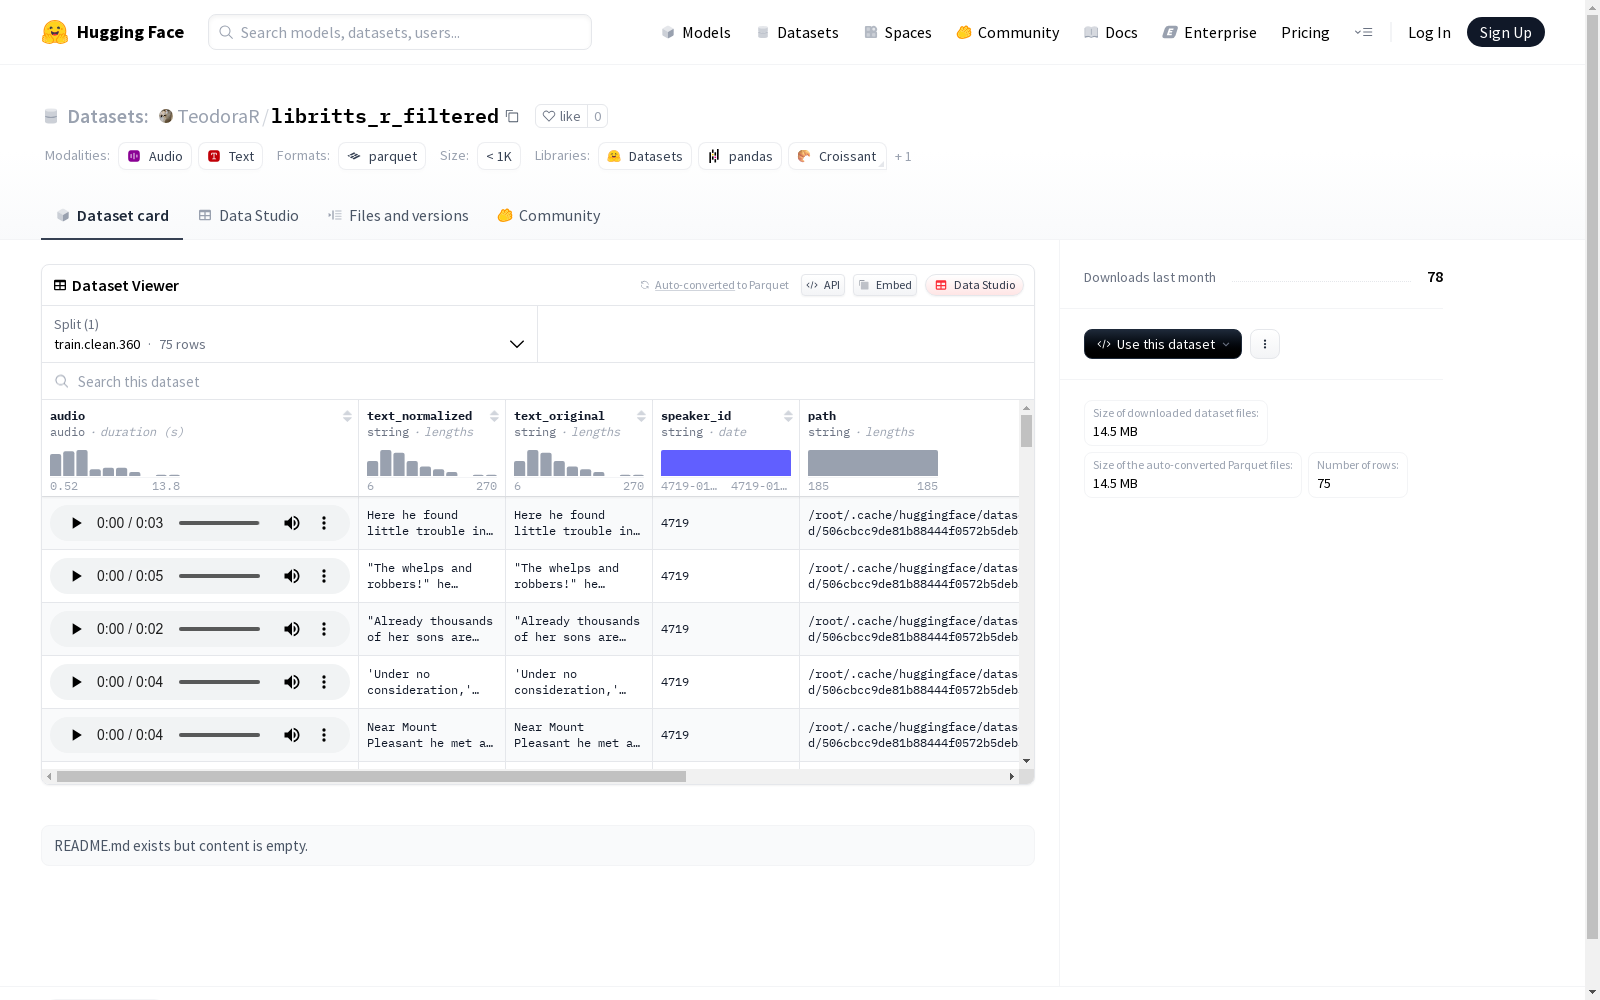The image size is (1600, 1000).
Task: Click the Sign Up button
Action: tap(1506, 32)
